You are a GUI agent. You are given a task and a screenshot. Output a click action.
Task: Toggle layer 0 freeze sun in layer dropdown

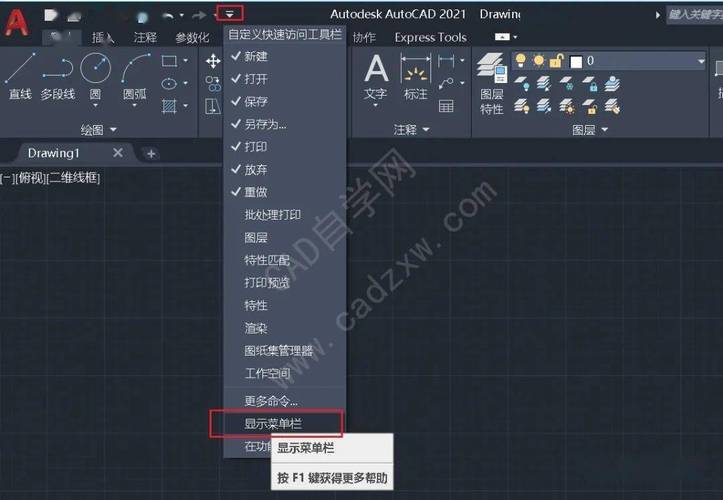(x=538, y=60)
